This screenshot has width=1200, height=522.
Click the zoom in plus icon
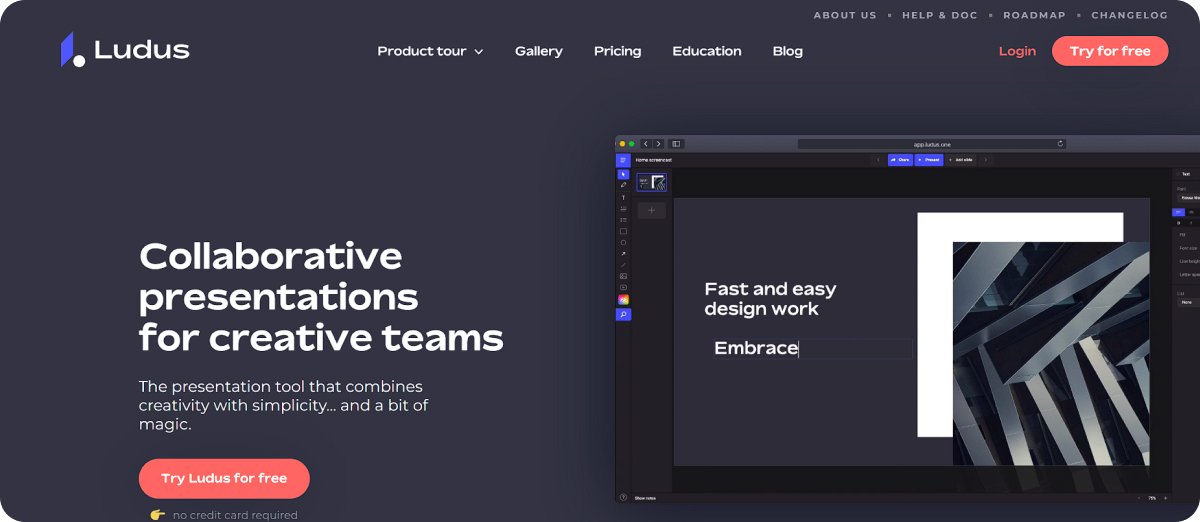tap(1165, 497)
